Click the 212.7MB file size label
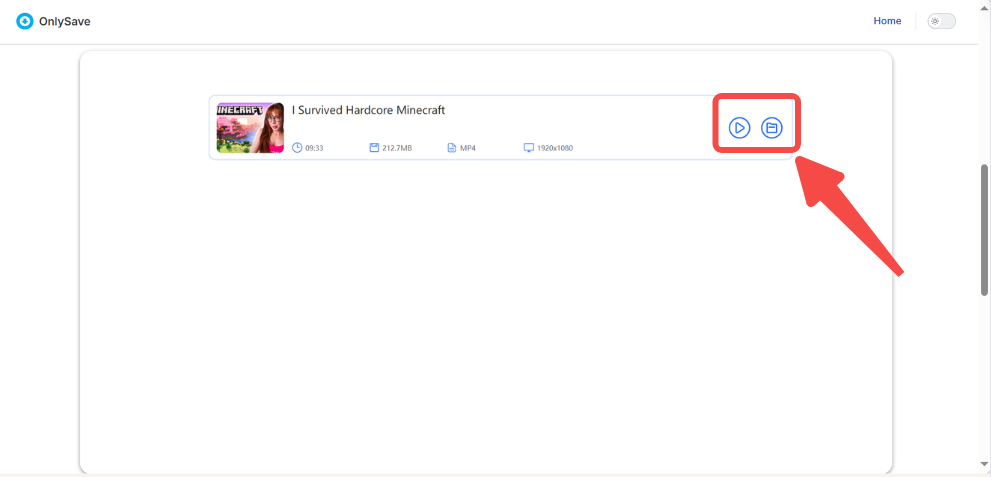 [397, 148]
